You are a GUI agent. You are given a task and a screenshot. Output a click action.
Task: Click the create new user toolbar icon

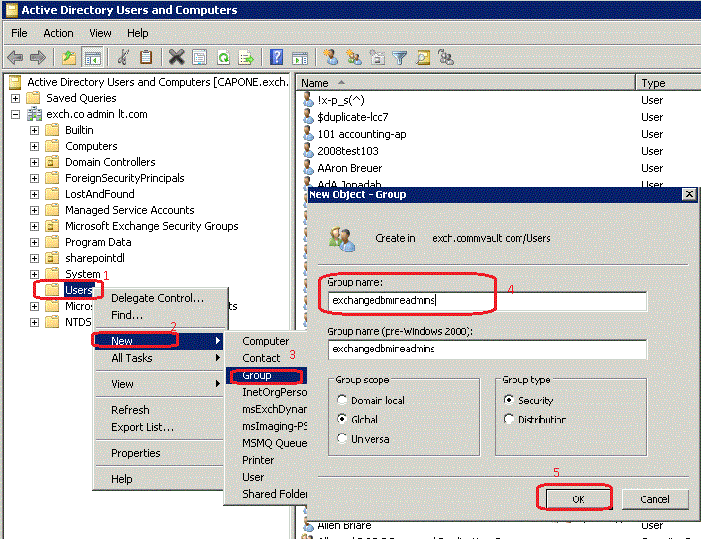331,58
